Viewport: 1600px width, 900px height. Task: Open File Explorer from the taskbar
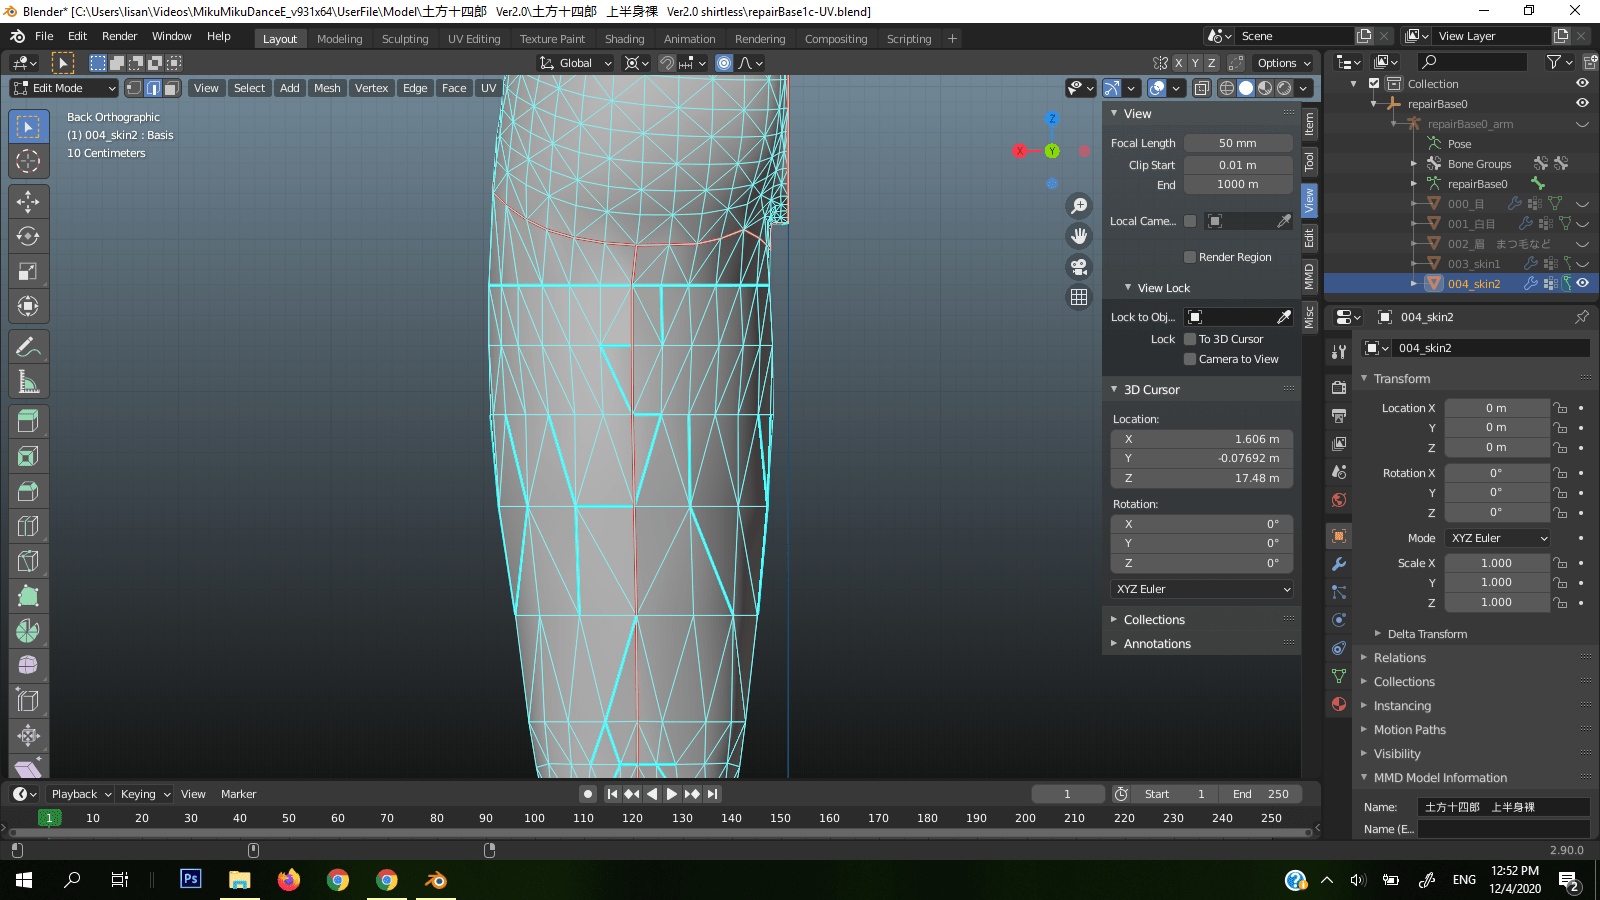240,880
